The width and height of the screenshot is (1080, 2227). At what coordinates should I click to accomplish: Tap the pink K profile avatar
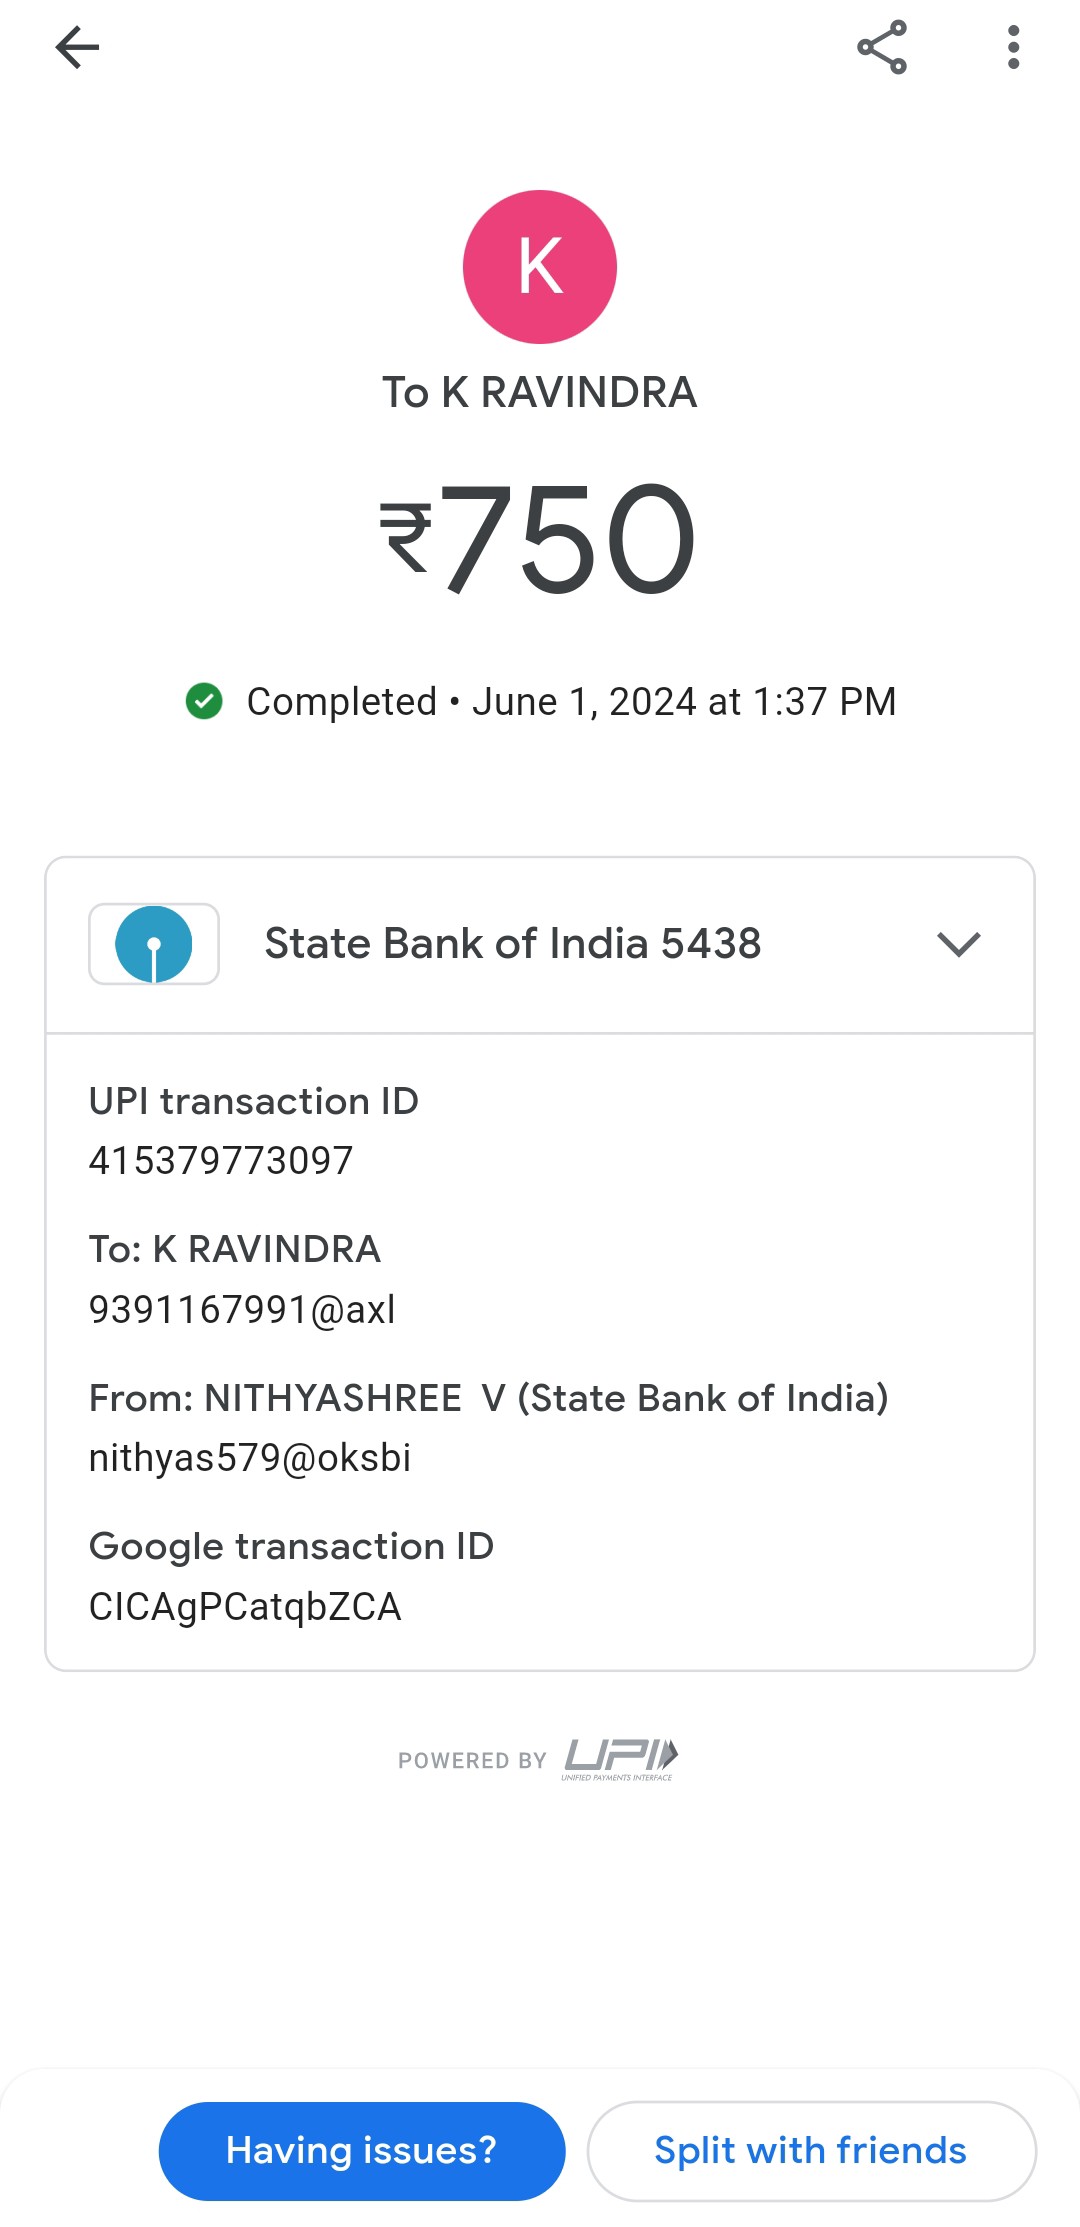(540, 267)
